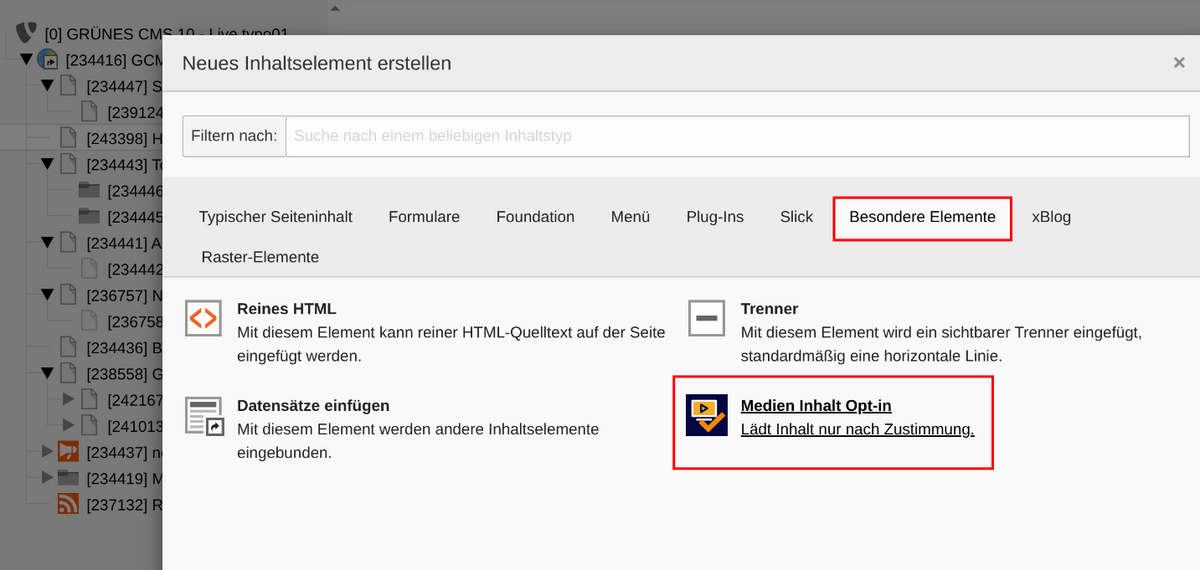Click the globe icon for page 234416
Image resolution: width=1200 pixels, height=570 pixels.
48,60
